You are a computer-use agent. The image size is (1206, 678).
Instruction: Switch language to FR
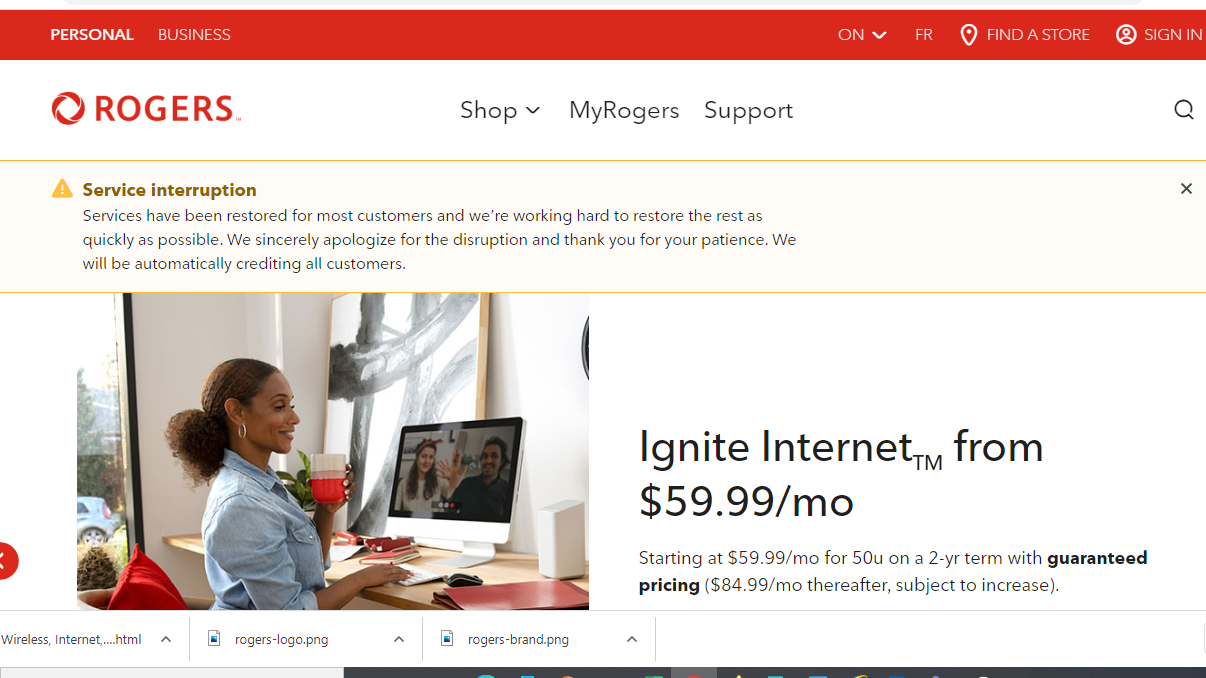click(x=924, y=35)
